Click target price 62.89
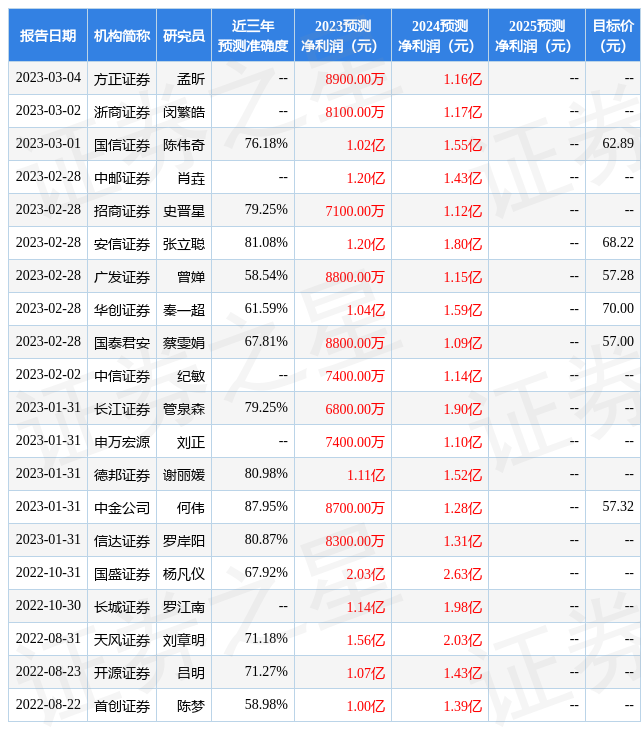The height and width of the screenshot is (730, 641). (618, 143)
